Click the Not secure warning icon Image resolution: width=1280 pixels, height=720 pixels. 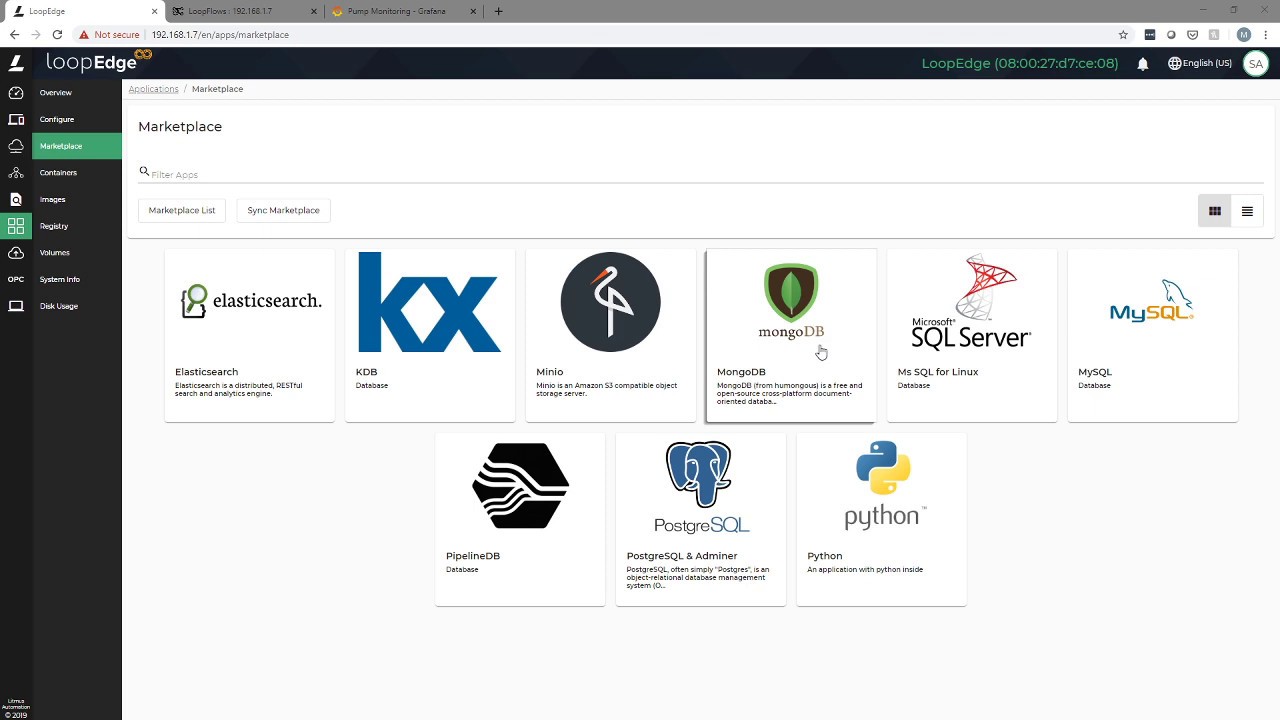[84, 34]
